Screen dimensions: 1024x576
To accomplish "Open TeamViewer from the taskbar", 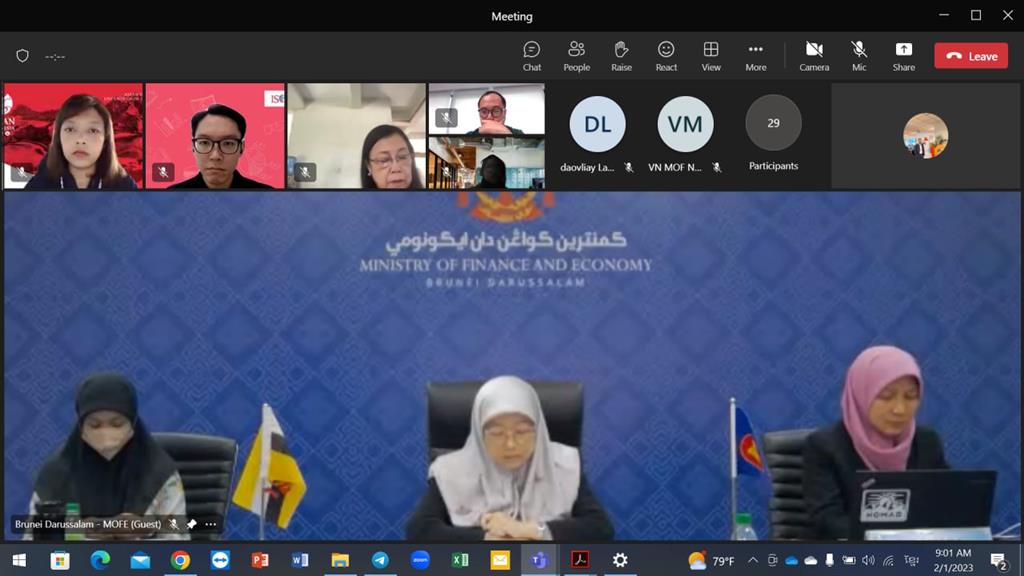I will (x=220, y=560).
